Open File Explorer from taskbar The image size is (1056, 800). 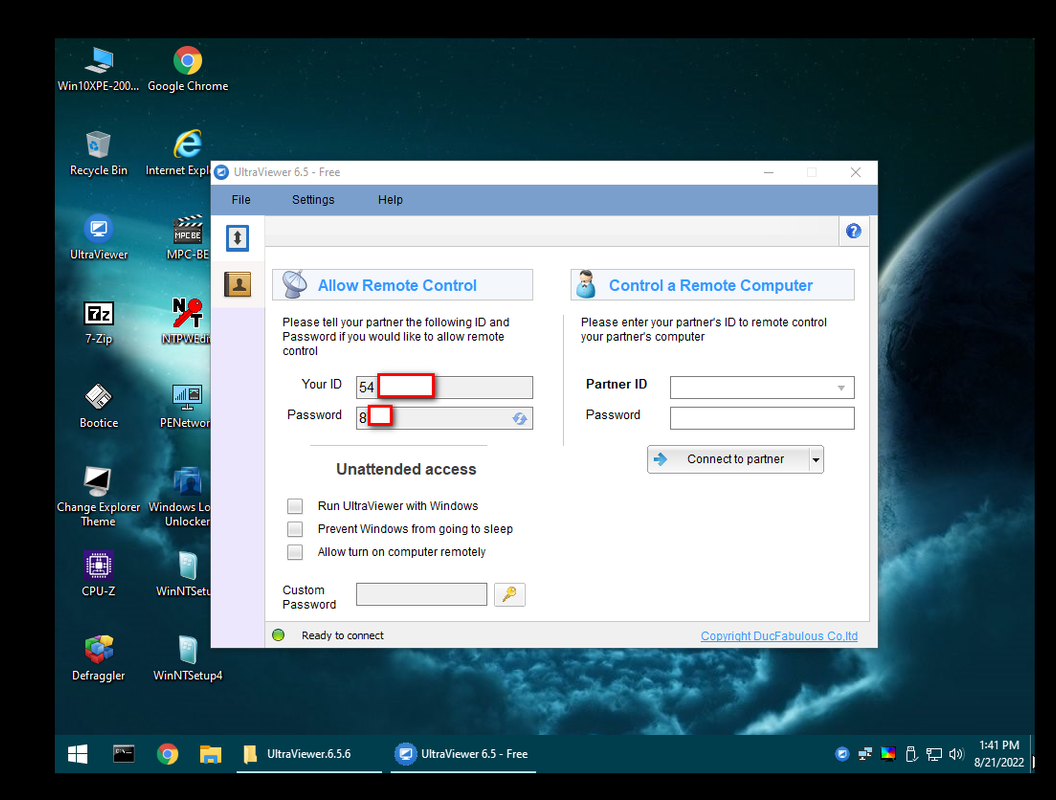pyautogui.click(x=211, y=754)
